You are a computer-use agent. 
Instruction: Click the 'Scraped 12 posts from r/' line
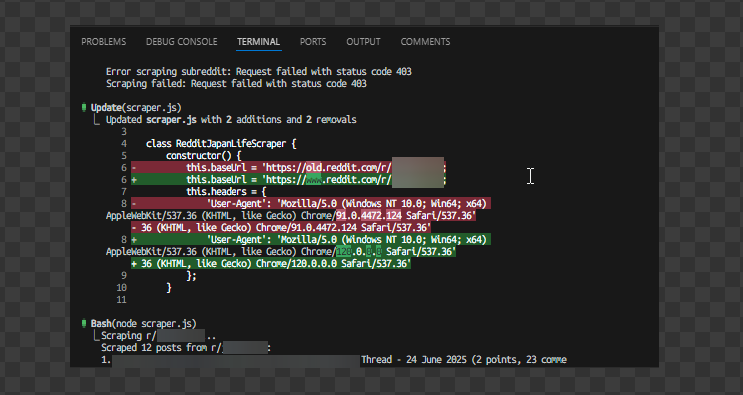tap(185, 348)
